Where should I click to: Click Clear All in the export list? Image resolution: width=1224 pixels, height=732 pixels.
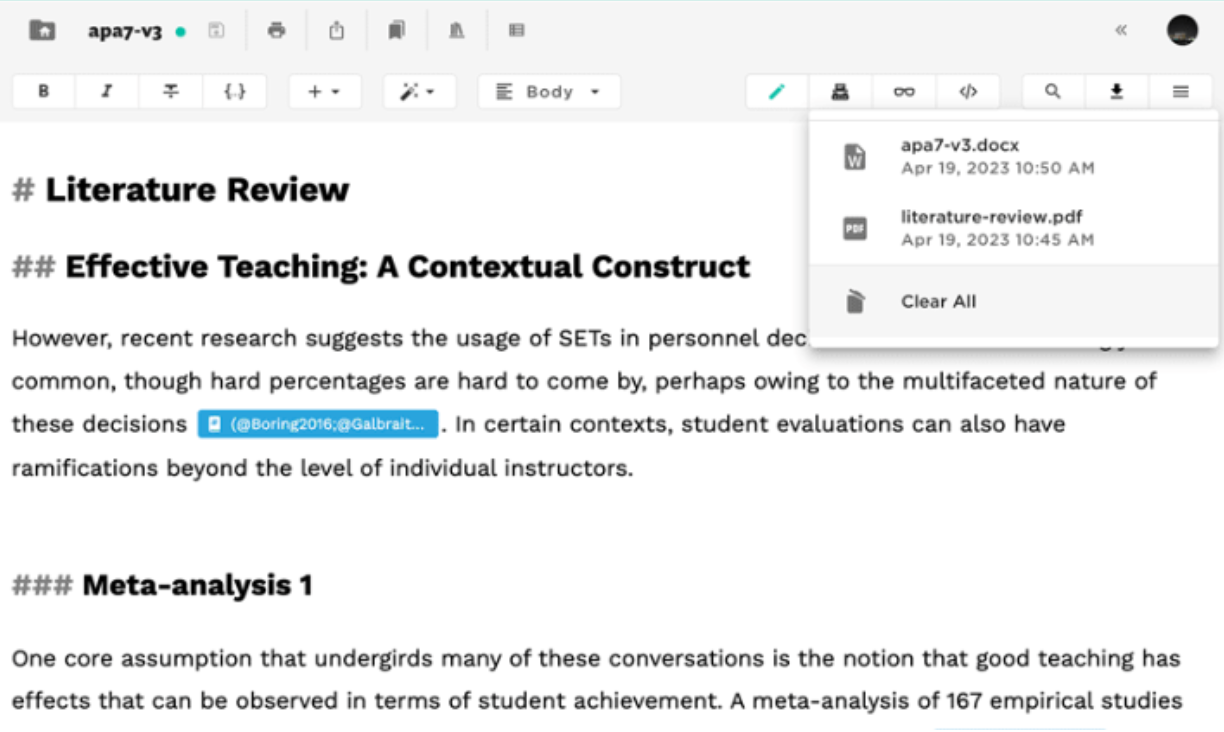click(x=938, y=301)
